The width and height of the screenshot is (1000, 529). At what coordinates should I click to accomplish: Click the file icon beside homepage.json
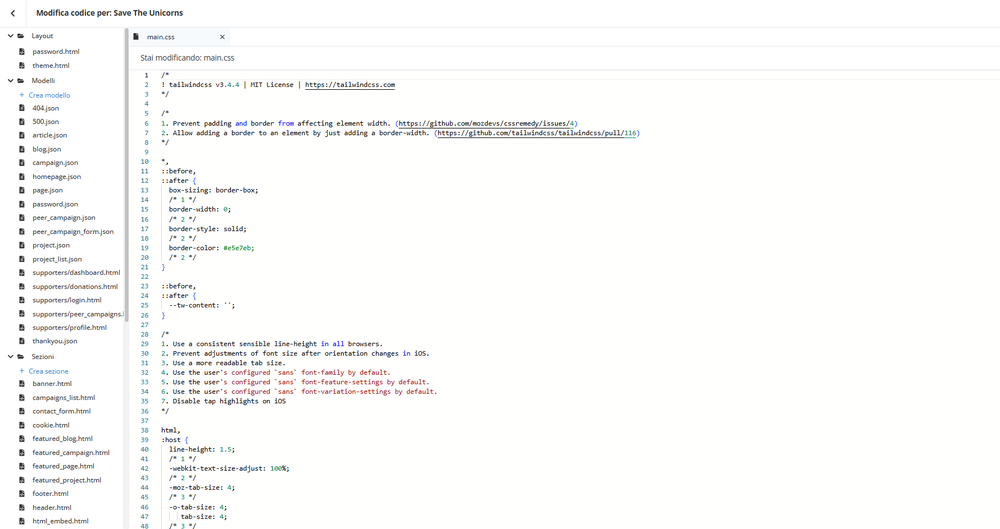tap(21, 177)
